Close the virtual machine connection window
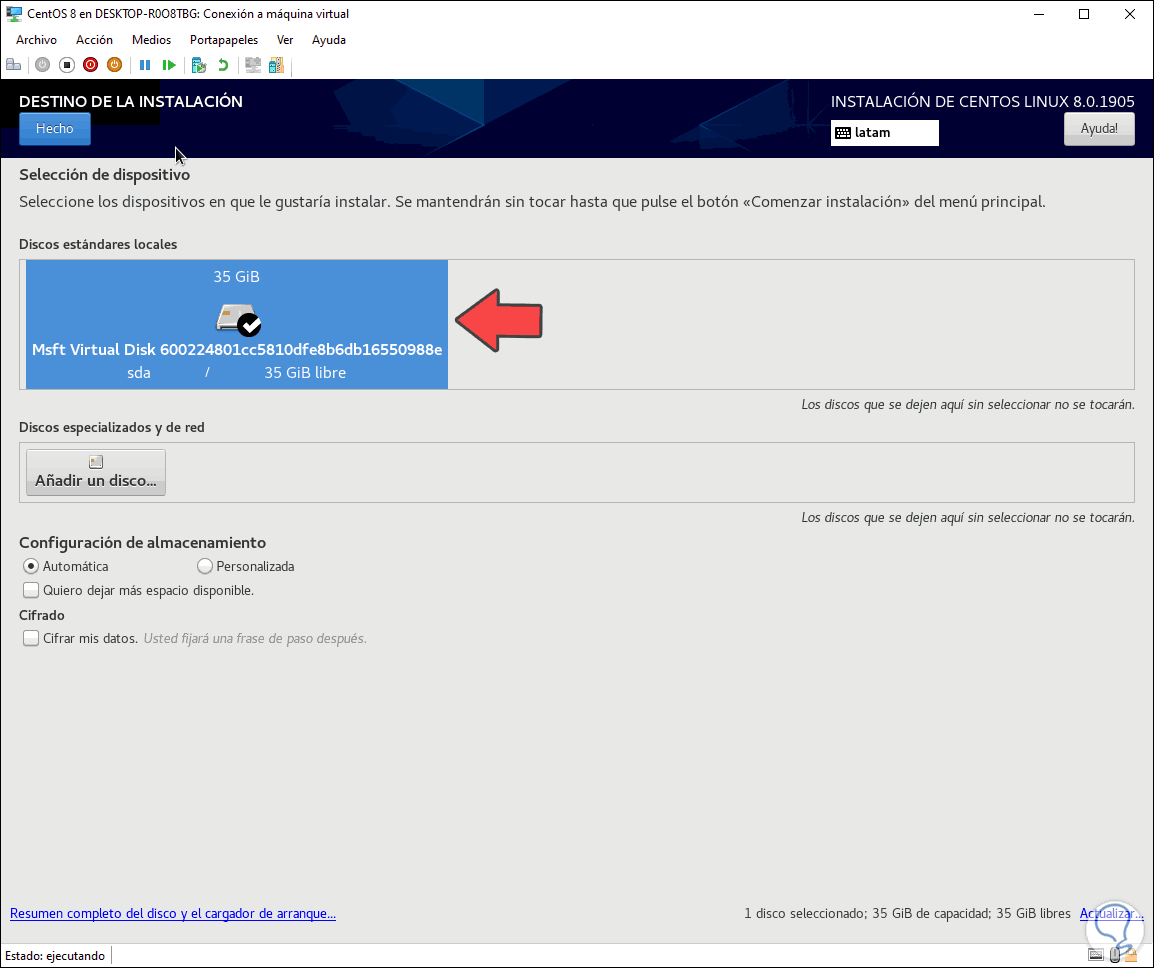 [x=1130, y=14]
